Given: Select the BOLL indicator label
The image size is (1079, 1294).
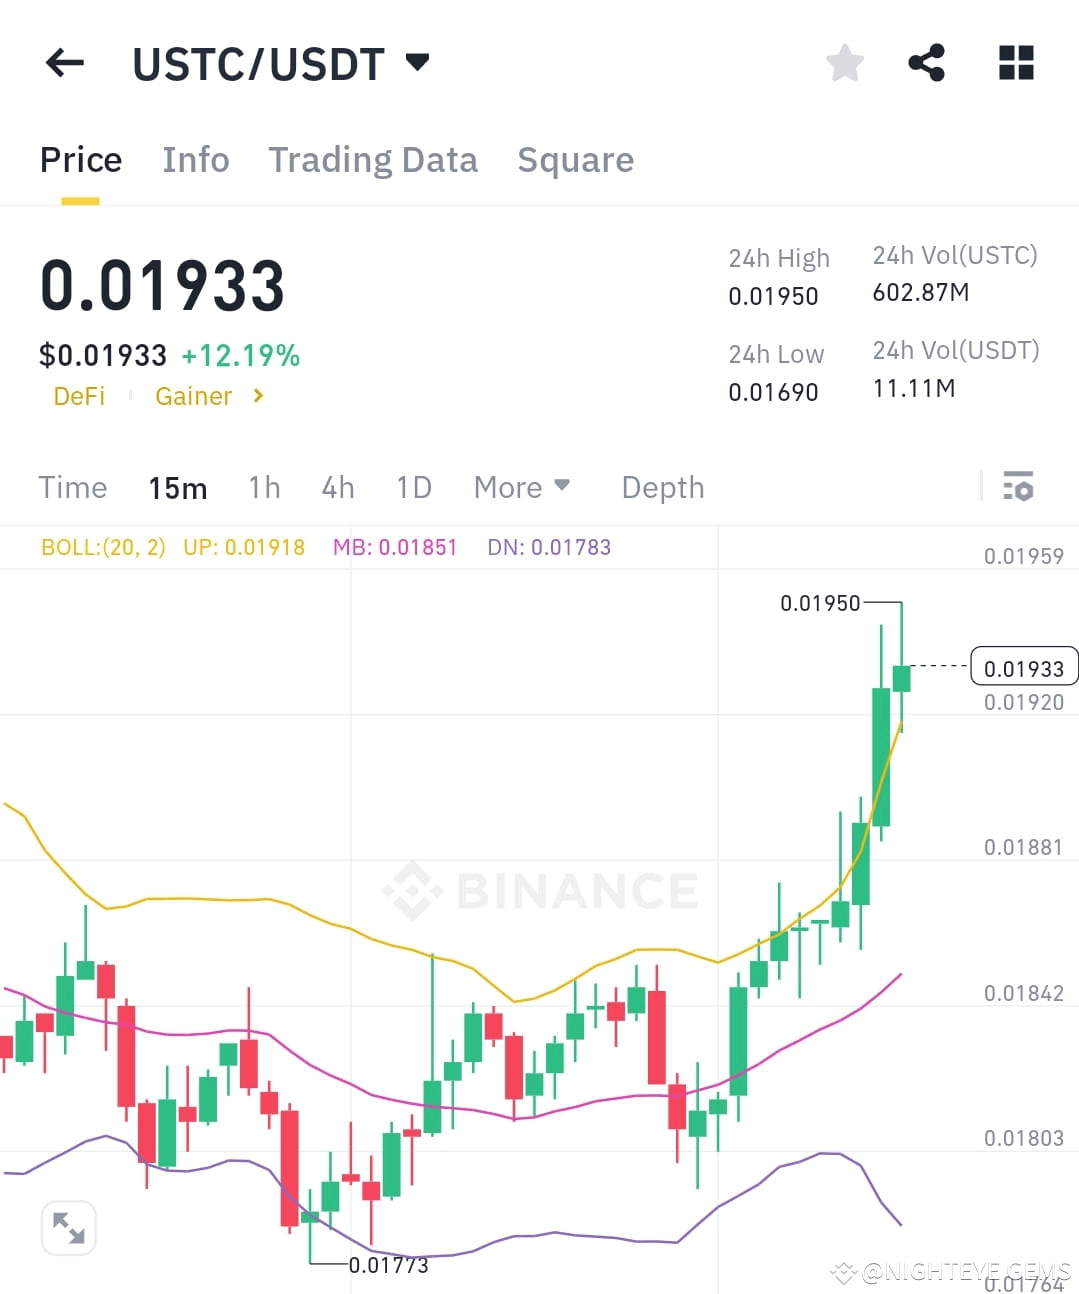Looking at the screenshot, I should point(103,547).
